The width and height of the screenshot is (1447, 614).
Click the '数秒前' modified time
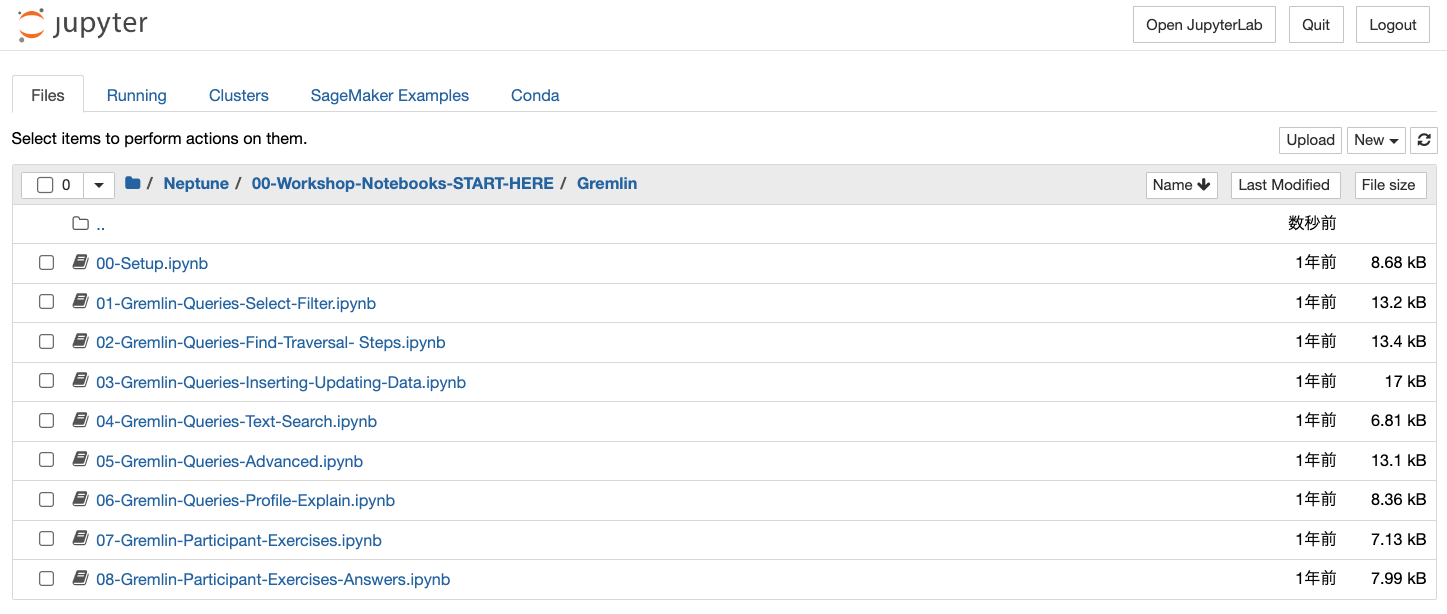pyautogui.click(x=1312, y=223)
